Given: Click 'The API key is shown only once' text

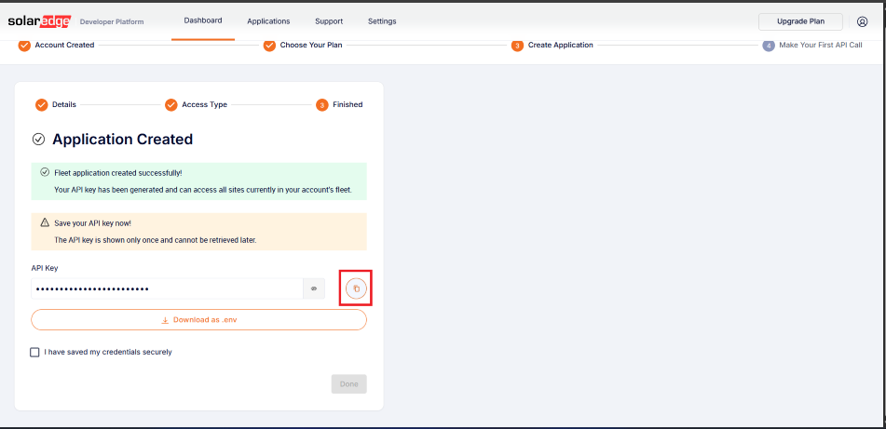Looking at the screenshot, I should (x=155, y=240).
